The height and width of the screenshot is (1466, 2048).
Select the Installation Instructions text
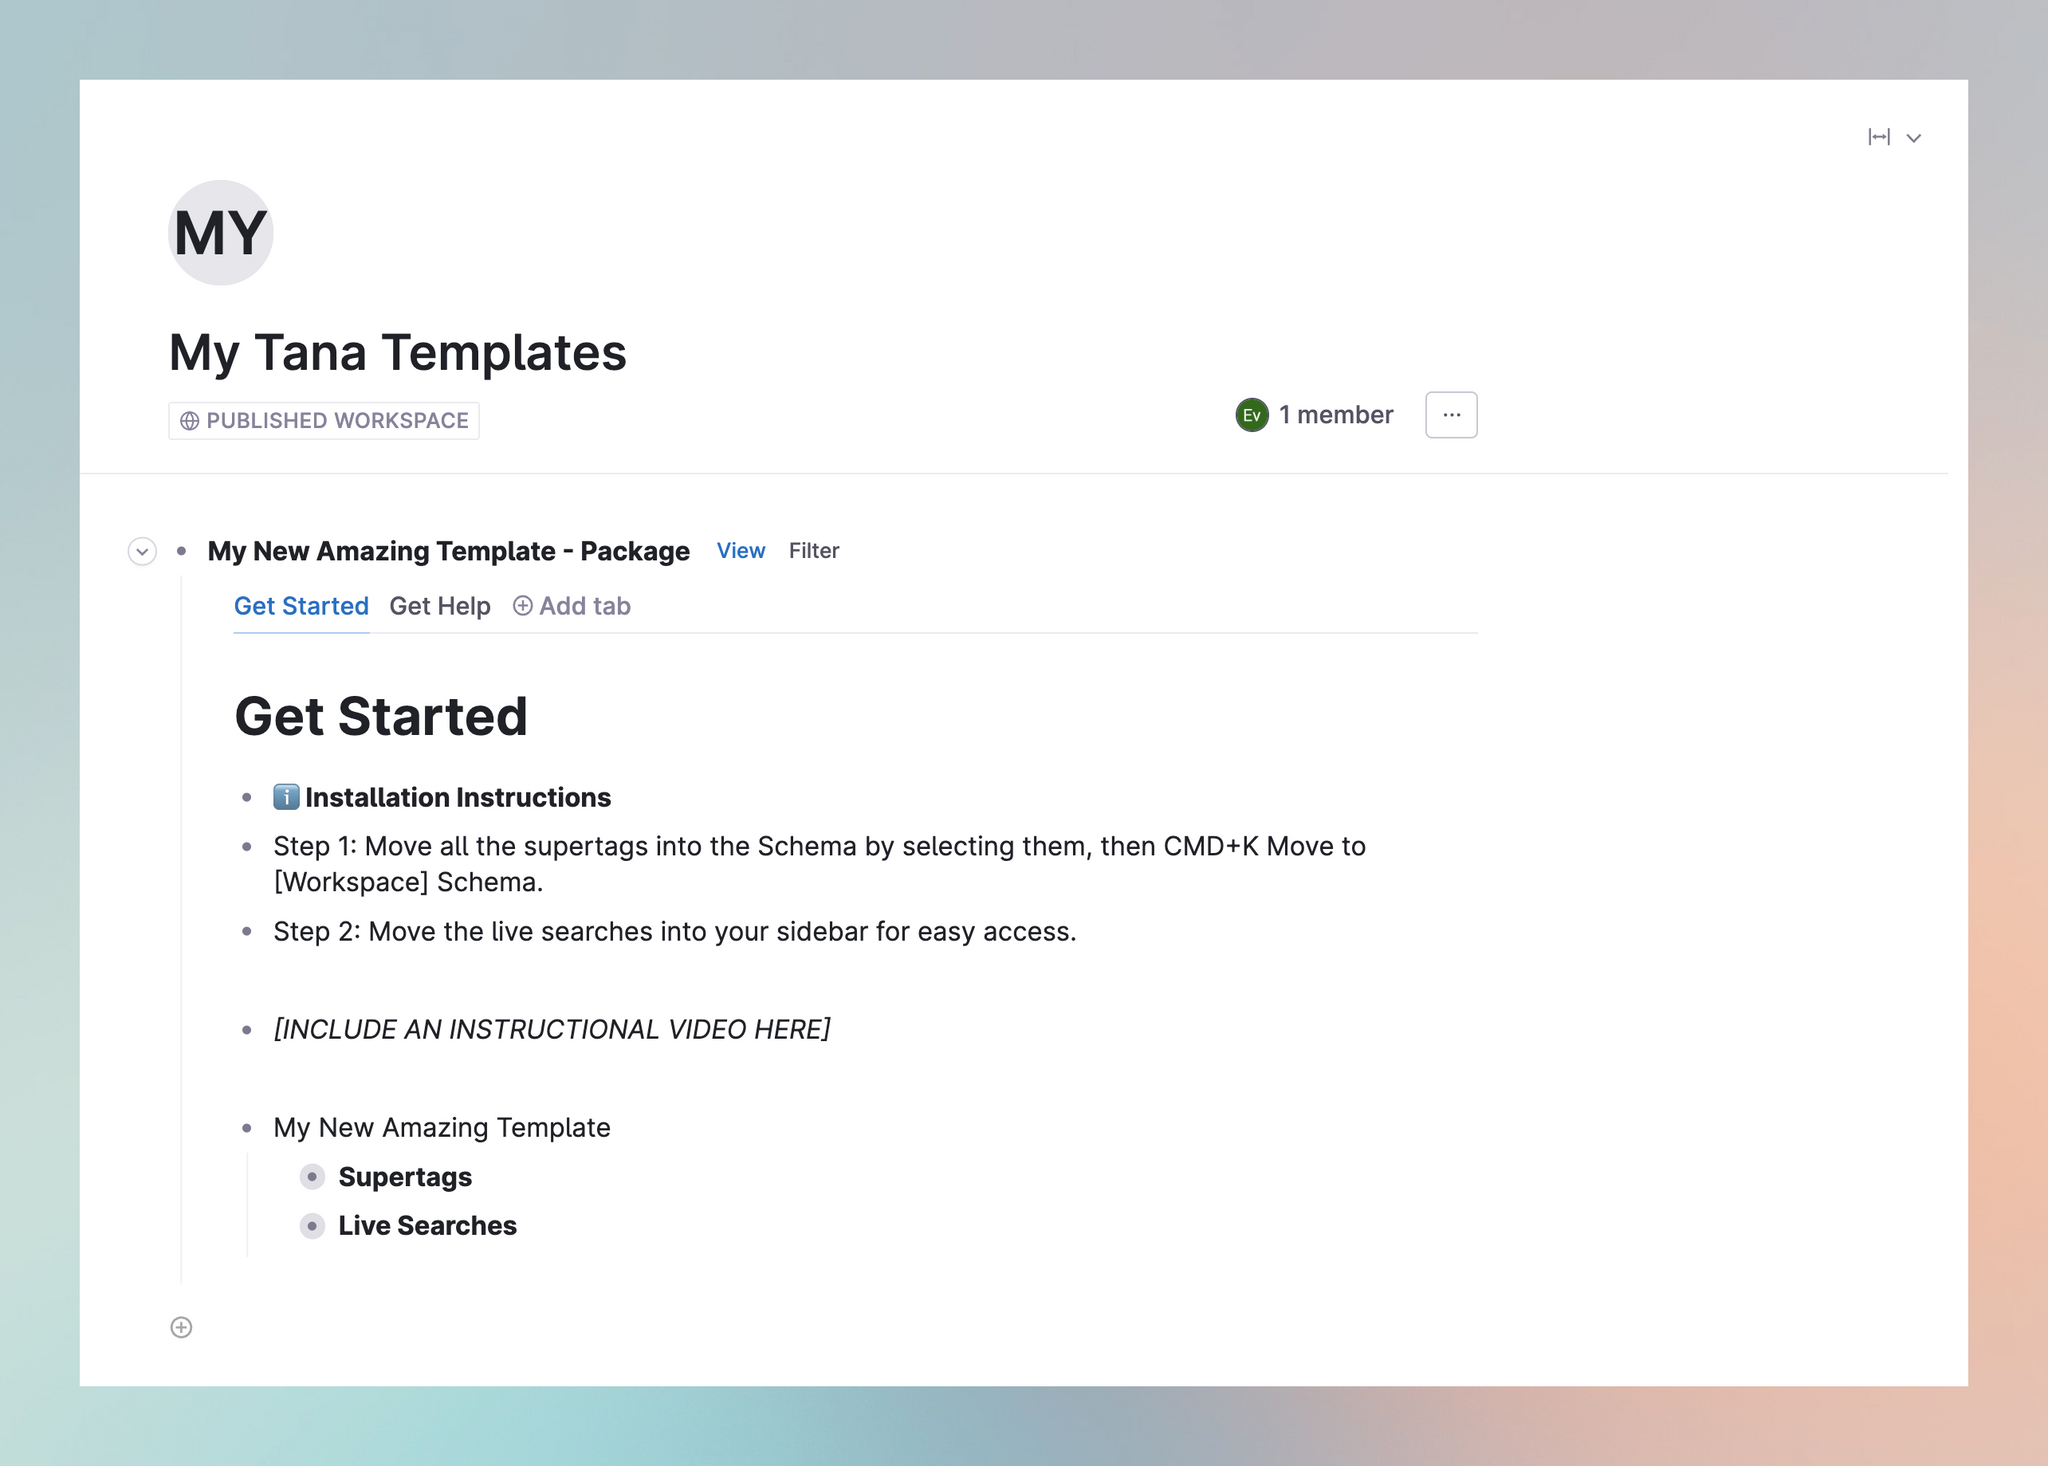tap(458, 798)
